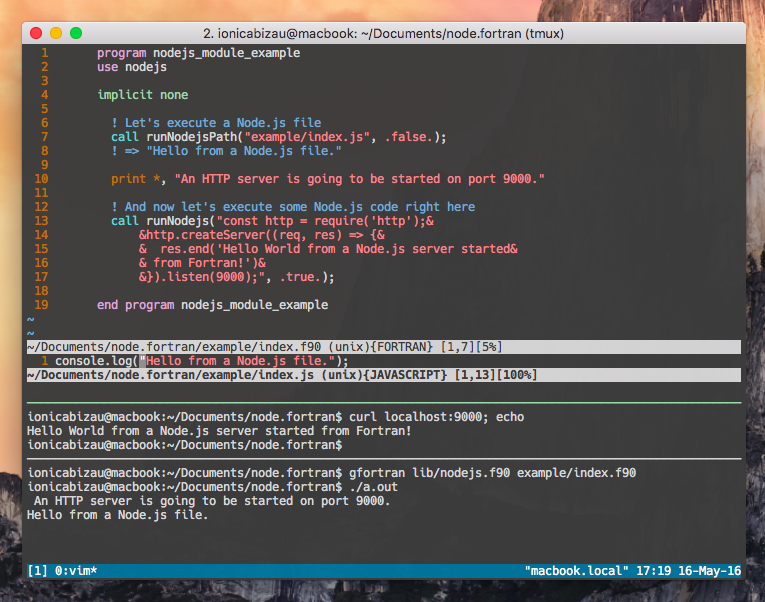Click output 'Hello World from a Node.js server started from Fortran!'

click(219, 431)
